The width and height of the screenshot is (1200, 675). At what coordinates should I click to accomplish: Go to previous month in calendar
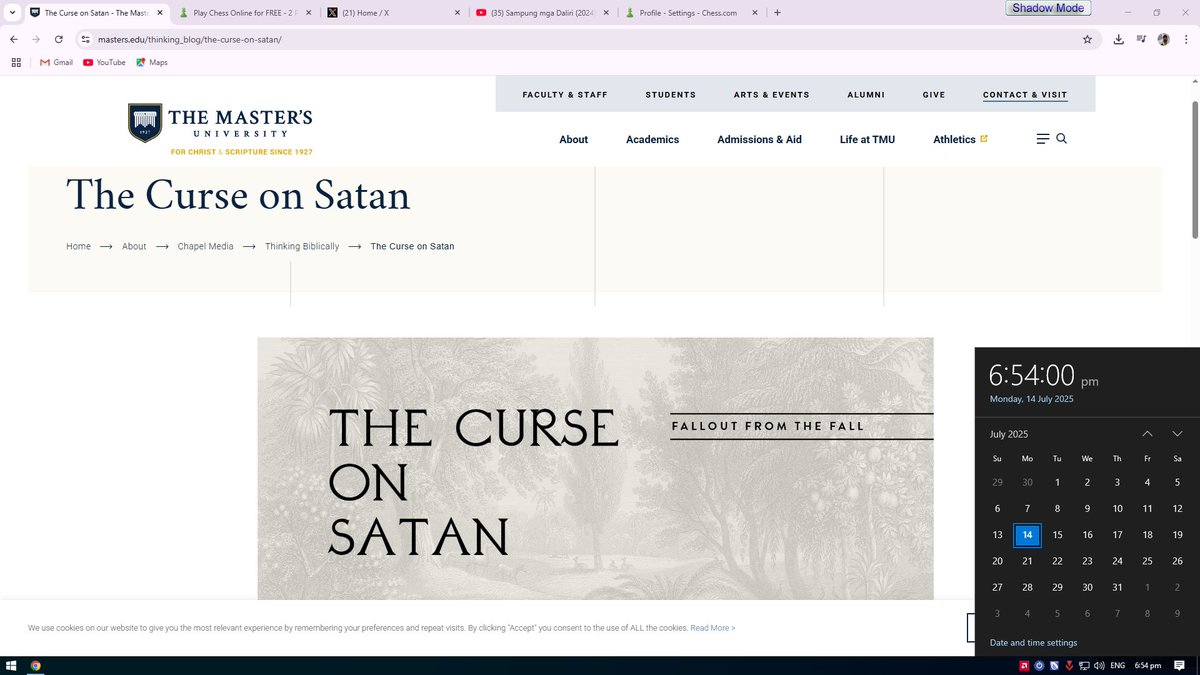coord(1148,434)
